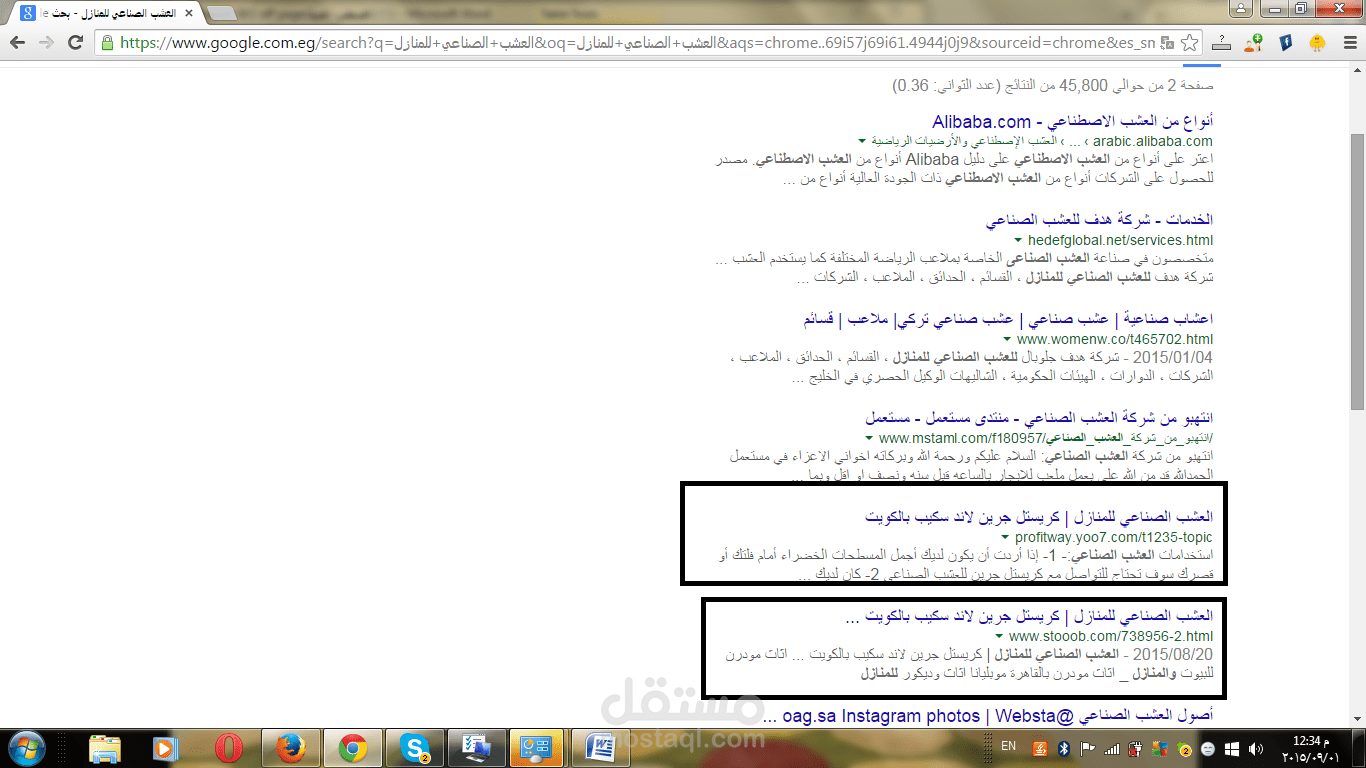The height and width of the screenshot is (768, 1366).
Task: Open the Alibaba.com result title link
Action: click(1073, 122)
